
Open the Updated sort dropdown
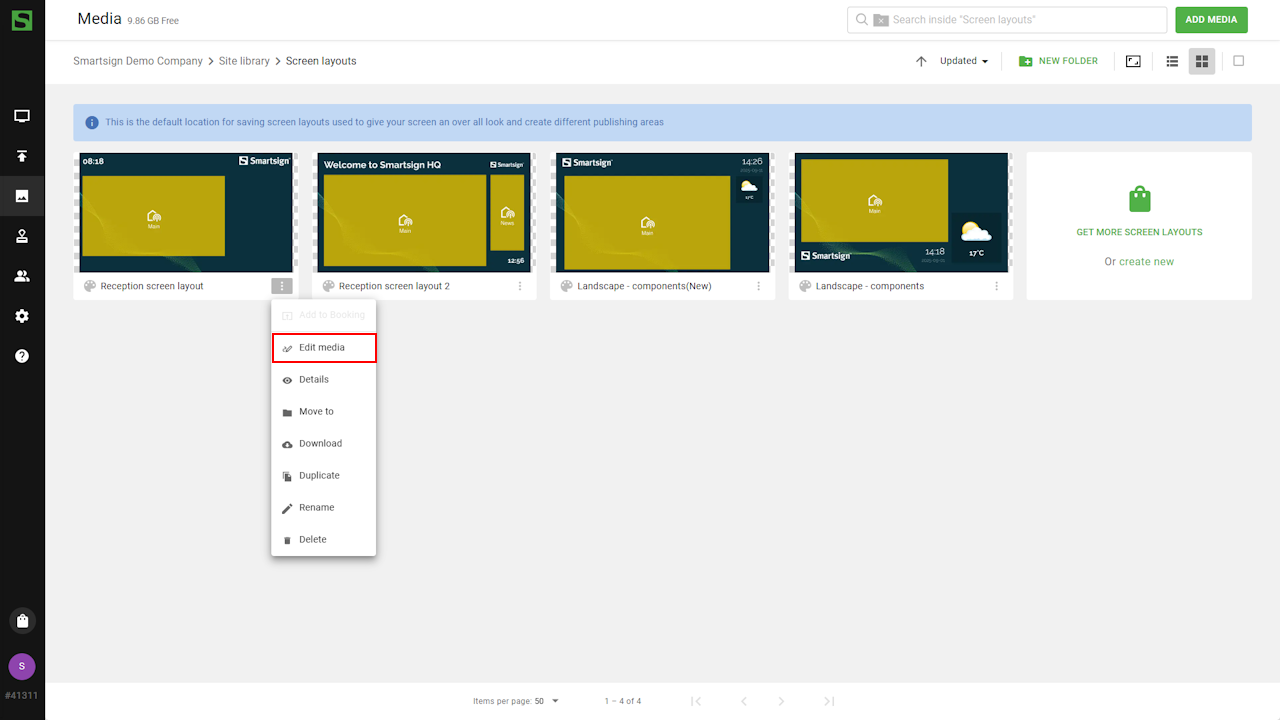[x=963, y=61]
